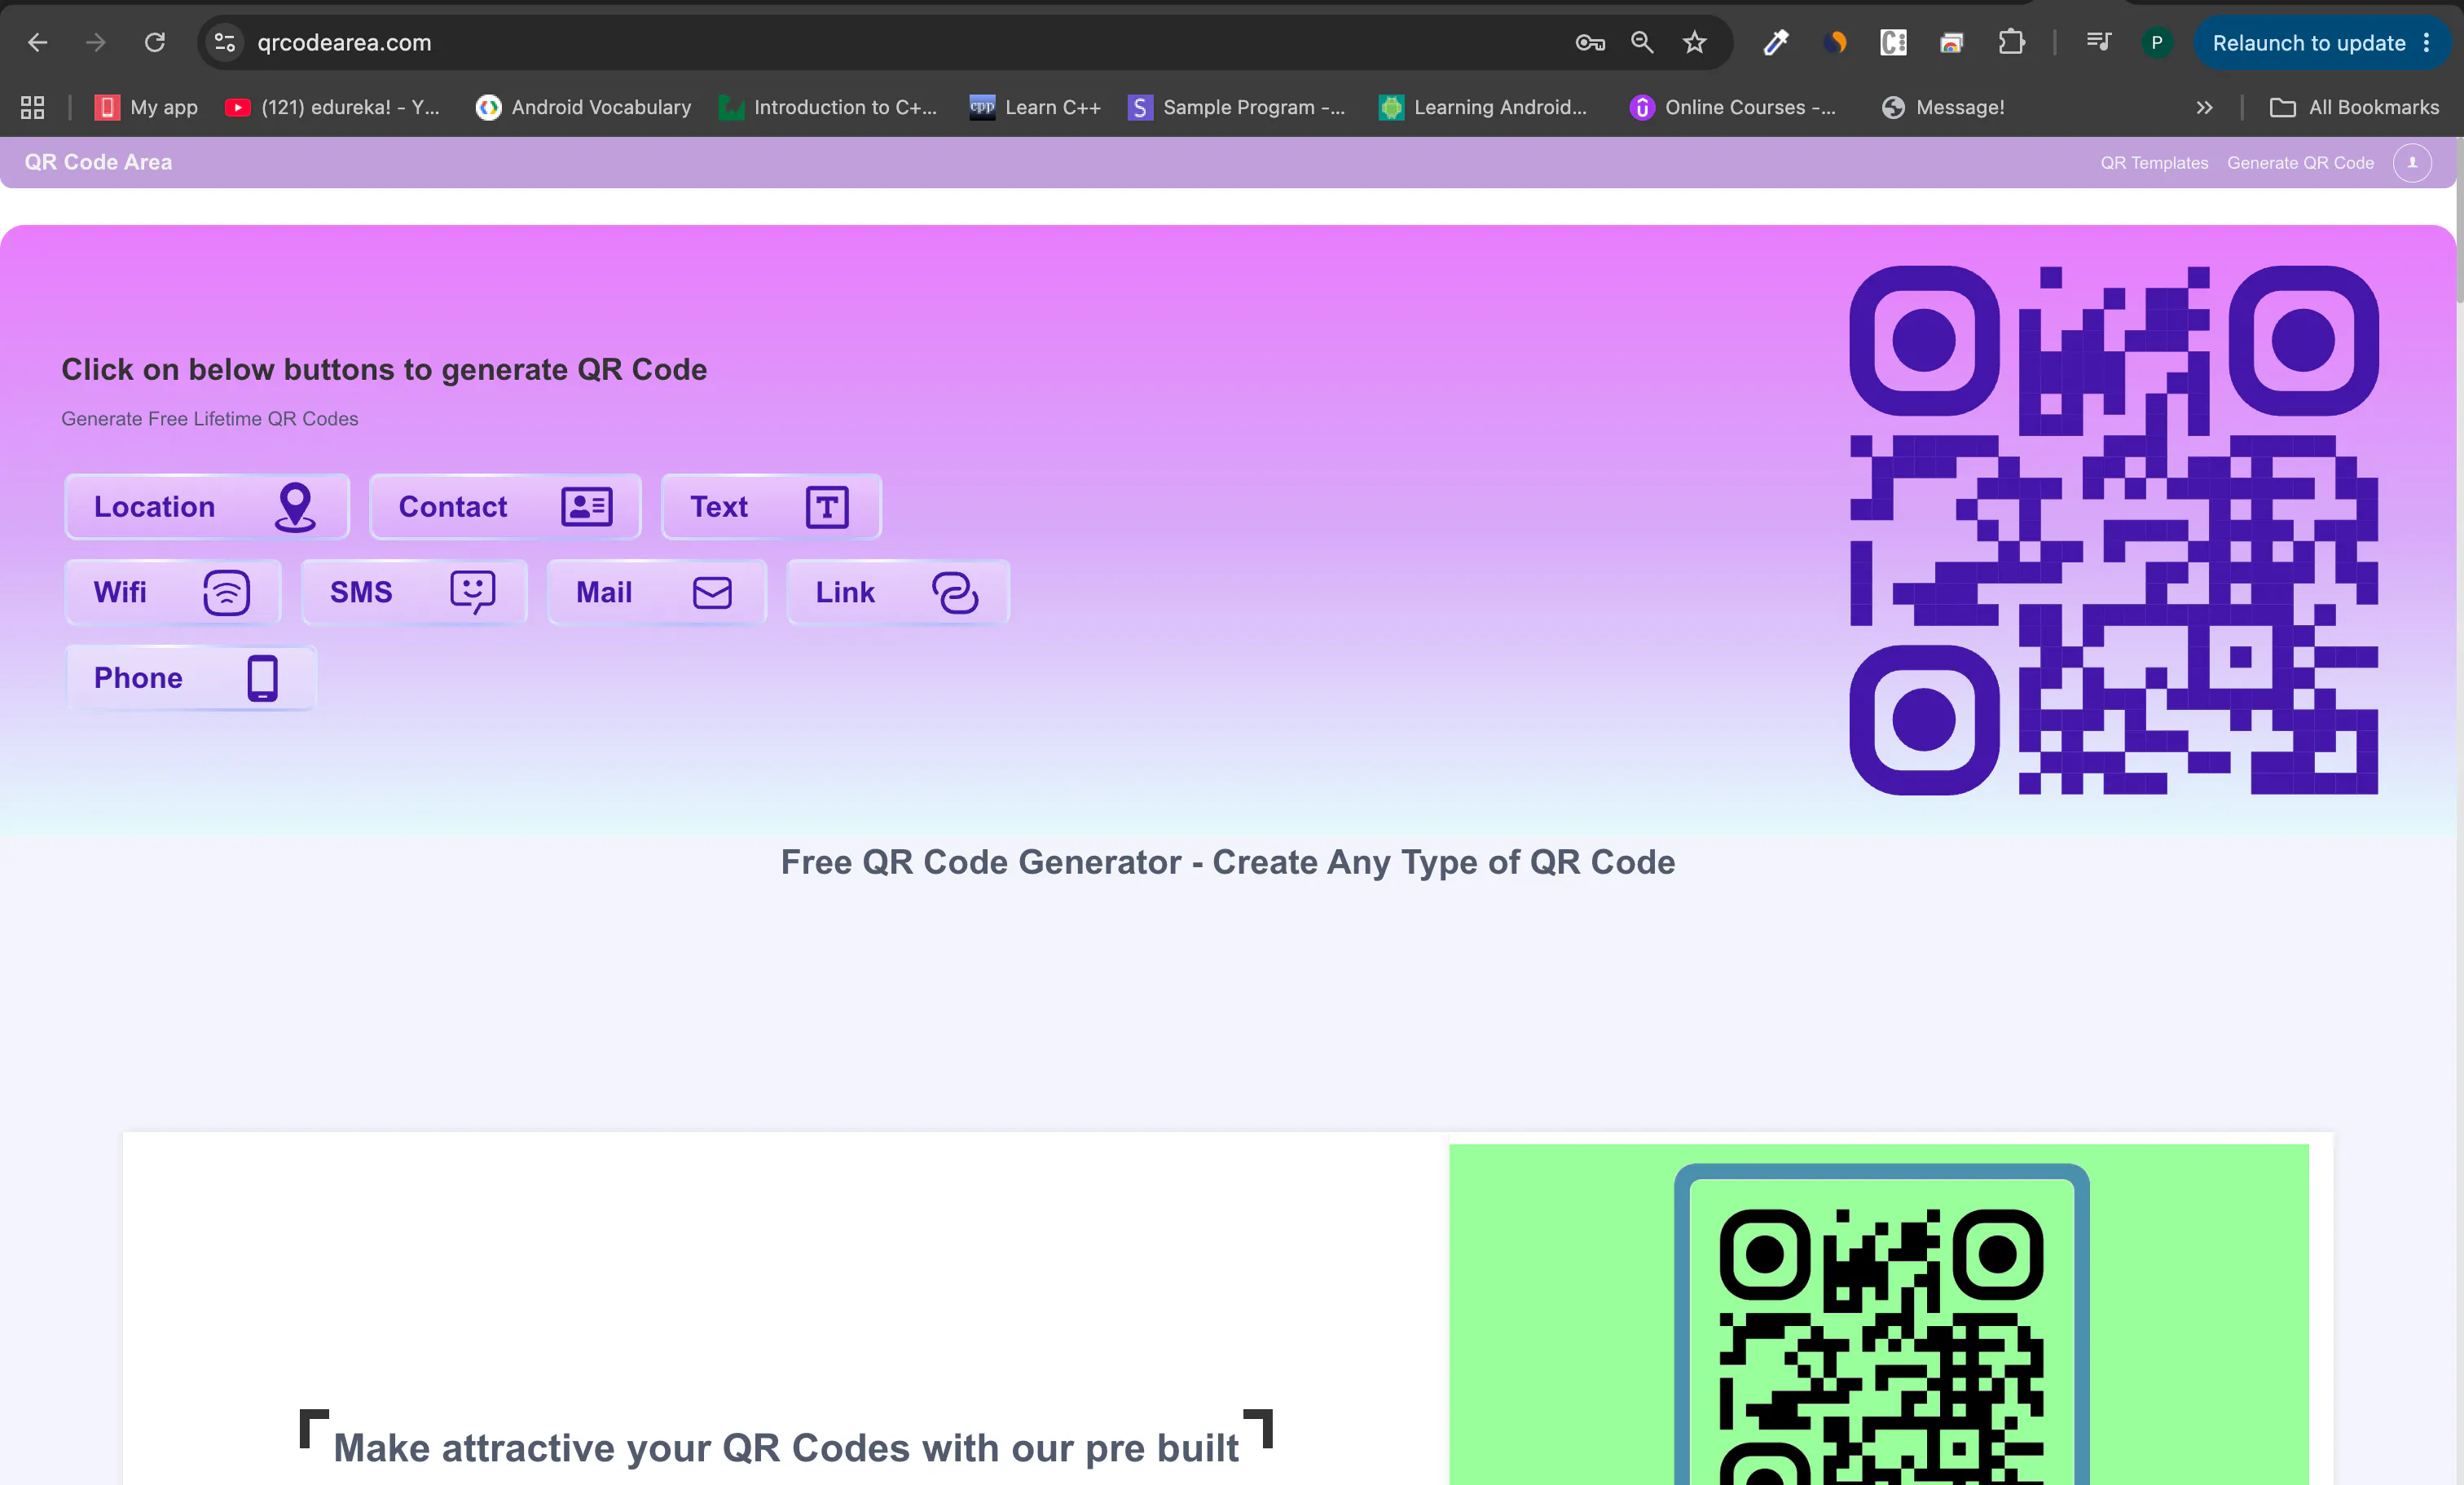Click the Make attractive your QR Codes text
The height and width of the screenshot is (1485, 2464).
point(786,1448)
